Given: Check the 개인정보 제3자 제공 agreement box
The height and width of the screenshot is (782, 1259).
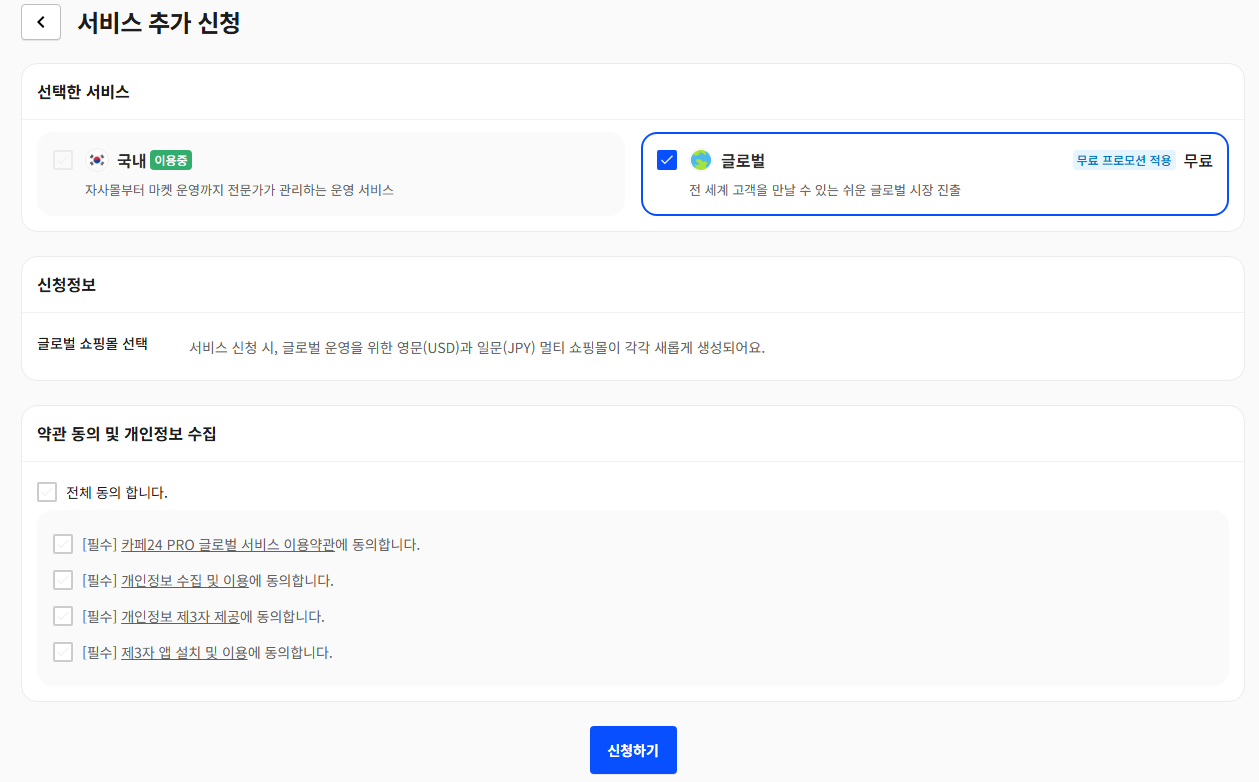Looking at the screenshot, I should (x=63, y=616).
